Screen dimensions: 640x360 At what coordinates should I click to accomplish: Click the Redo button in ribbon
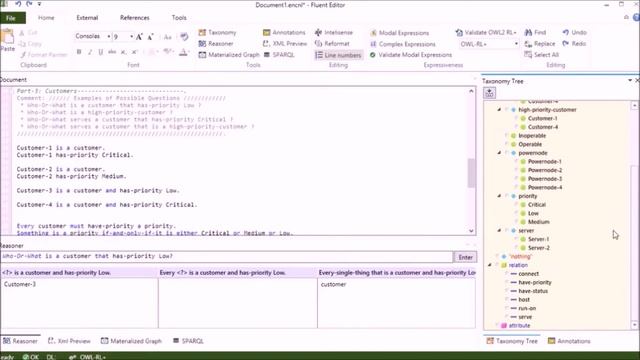click(574, 43)
